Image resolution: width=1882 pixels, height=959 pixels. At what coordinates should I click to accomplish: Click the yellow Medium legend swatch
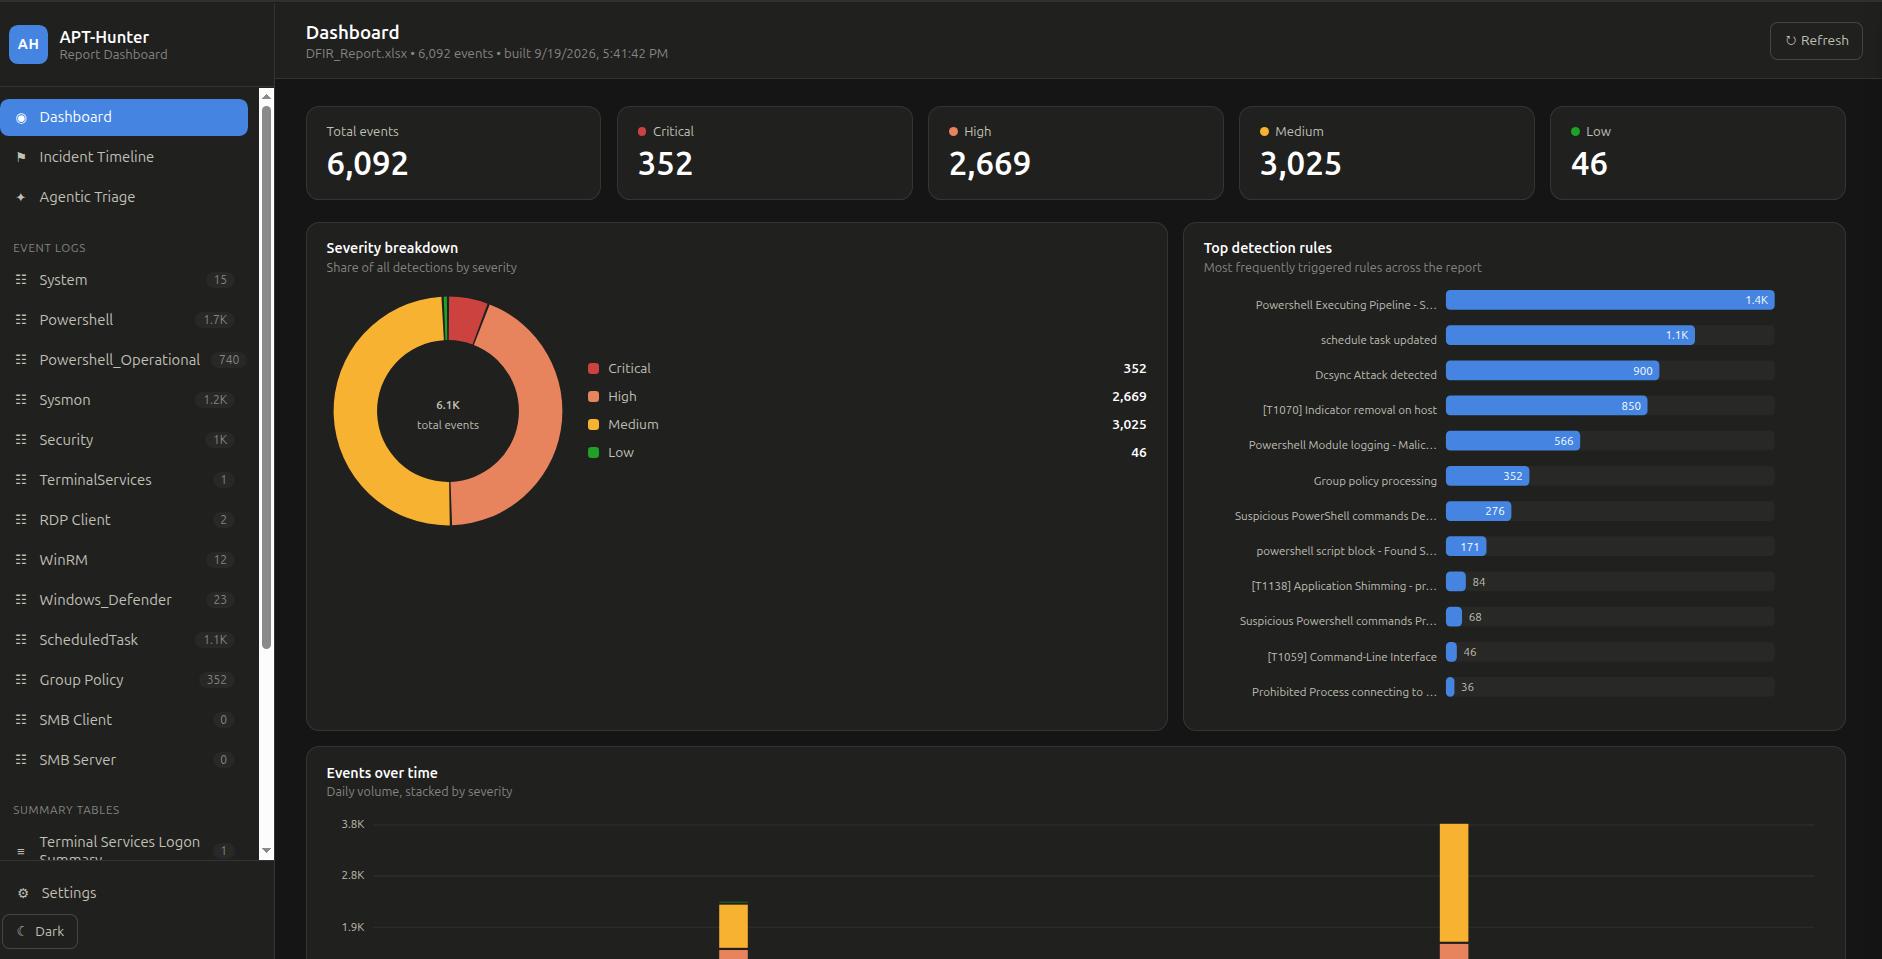(593, 425)
